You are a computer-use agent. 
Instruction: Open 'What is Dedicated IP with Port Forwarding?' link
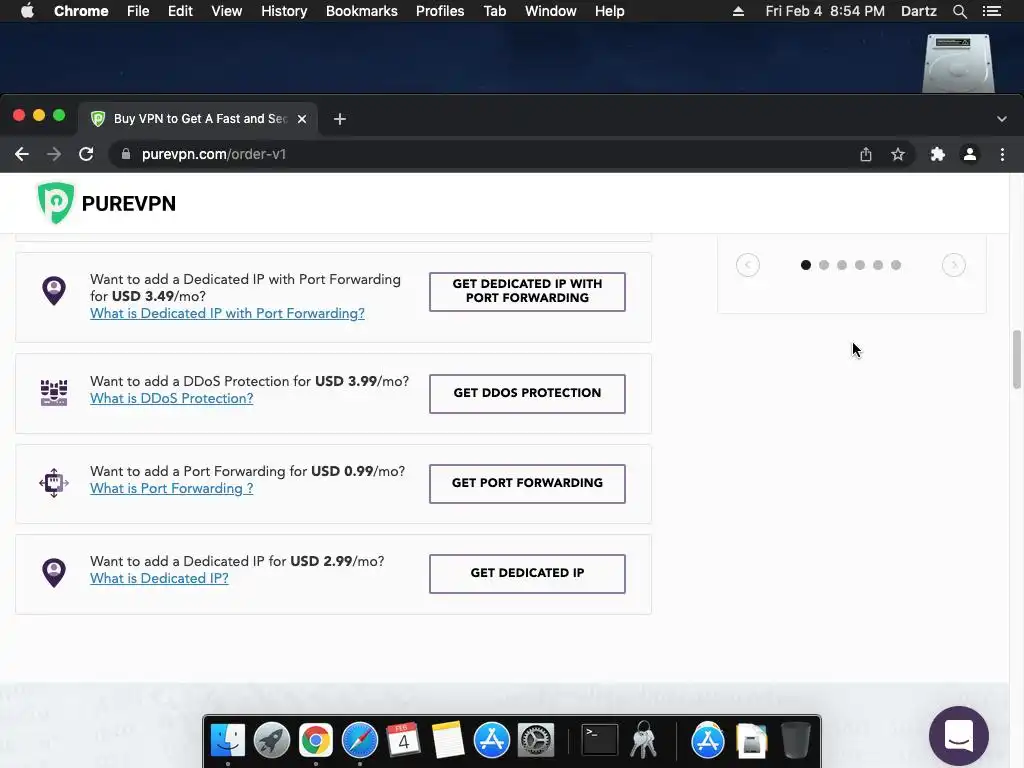(x=227, y=313)
